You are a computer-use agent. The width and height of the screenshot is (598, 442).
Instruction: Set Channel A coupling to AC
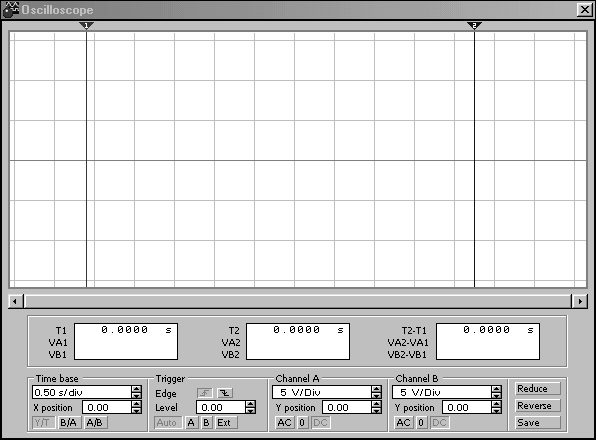click(285, 423)
